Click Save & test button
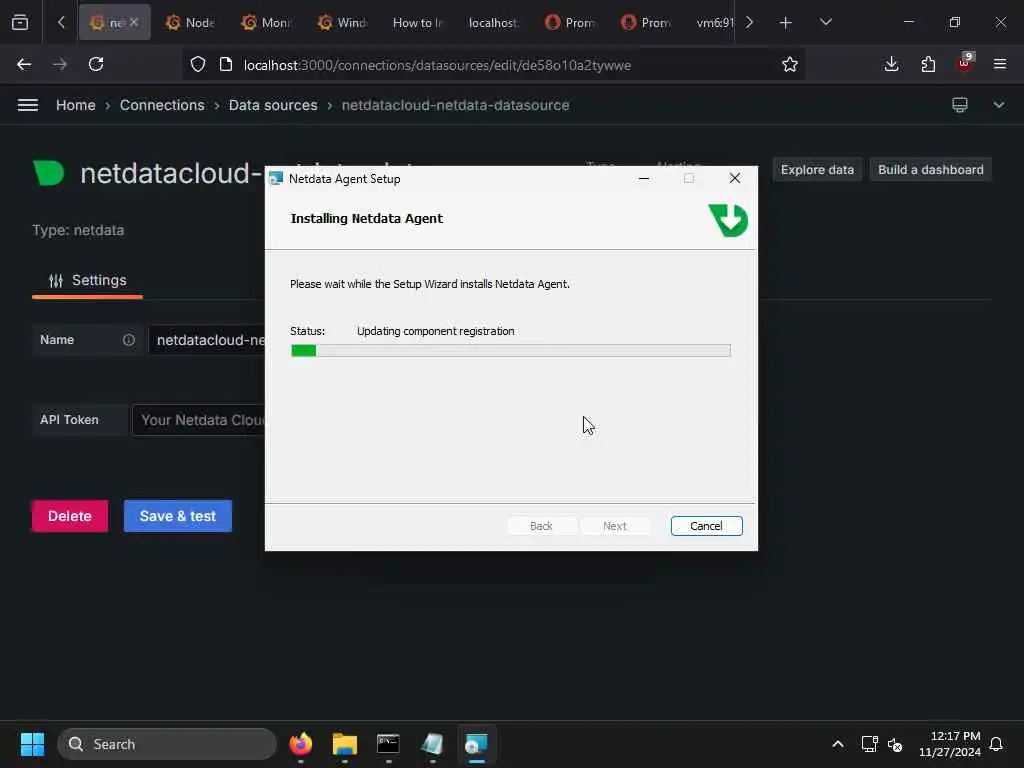Screen dimensions: 1024x768 [178, 516]
